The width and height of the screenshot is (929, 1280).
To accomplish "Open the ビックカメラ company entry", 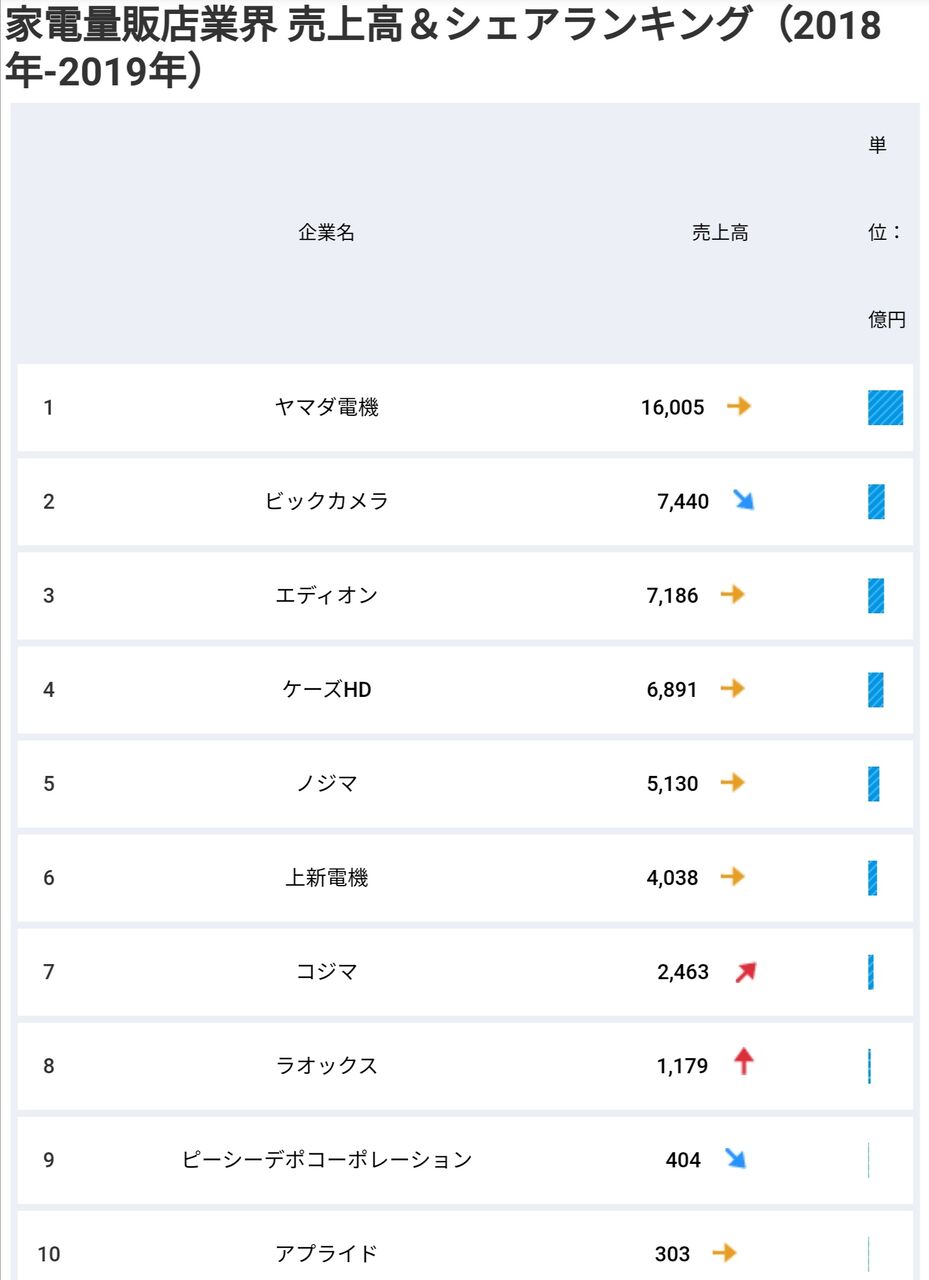I will [327, 502].
